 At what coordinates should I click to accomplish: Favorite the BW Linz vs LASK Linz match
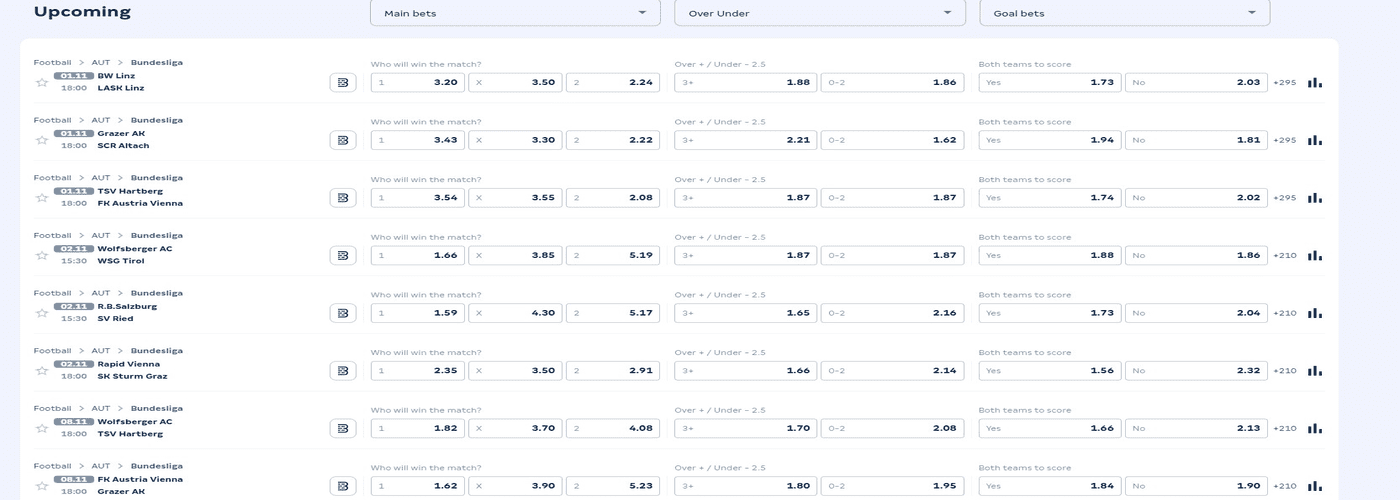(42, 83)
